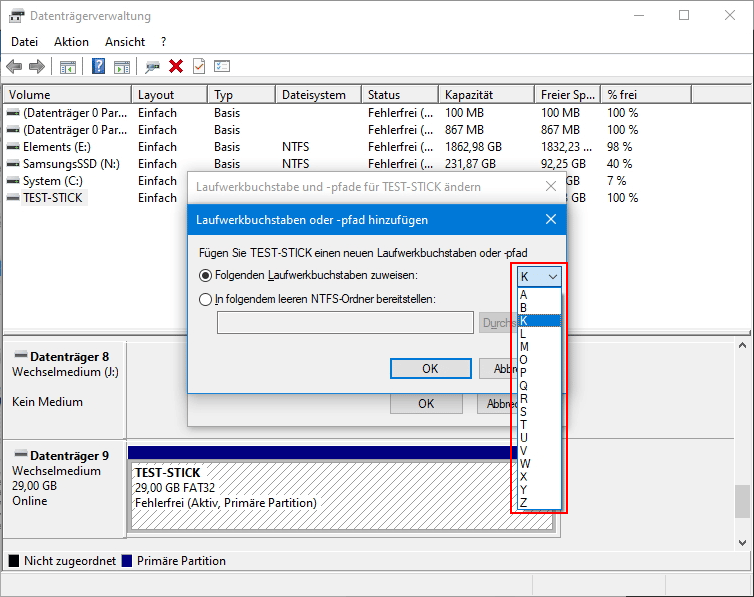This screenshot has width=754, height=597.
Task: Click Abbrechen in the hinzufügen dialog
Action: click(497, 369)
